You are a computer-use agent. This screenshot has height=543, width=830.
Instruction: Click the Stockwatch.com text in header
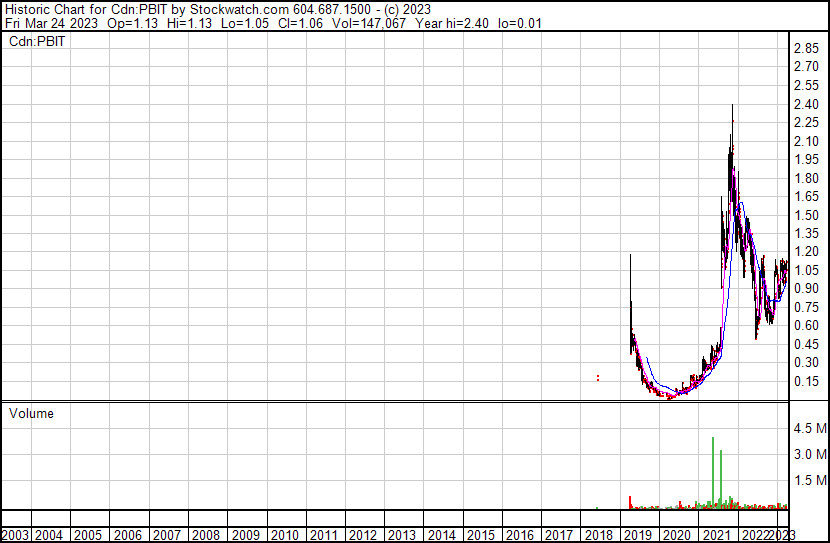pos(240,9)
